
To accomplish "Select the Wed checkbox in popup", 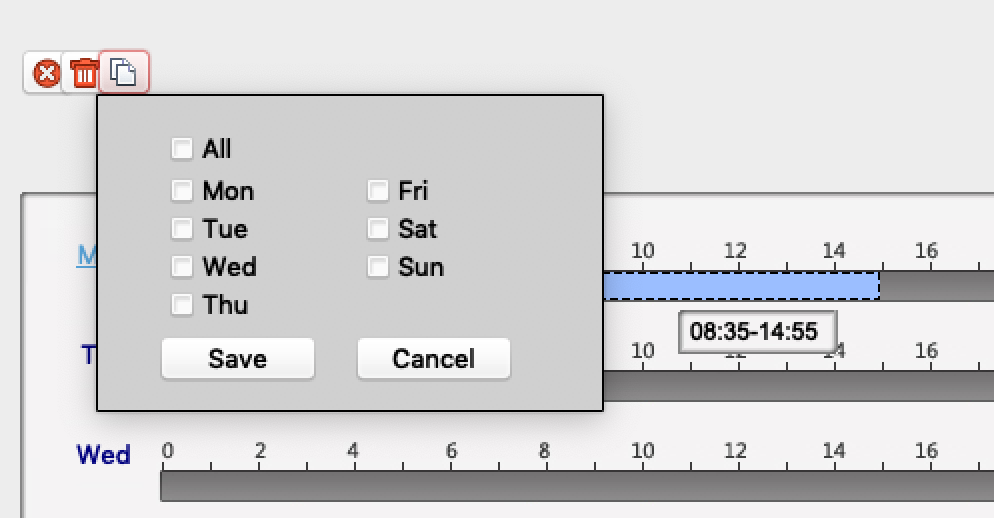I will [x=182, y=267].
